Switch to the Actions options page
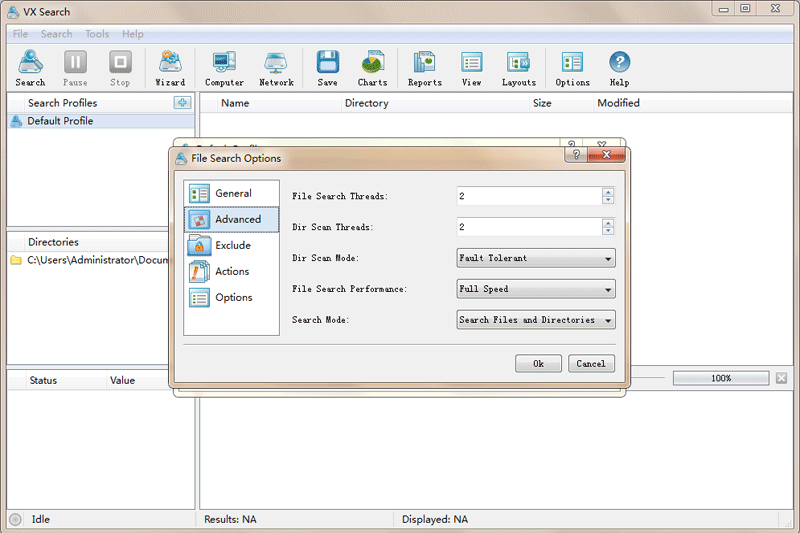The width and height of the screenshot is (800, 533). pyautogui.click(x=232, y=271)
